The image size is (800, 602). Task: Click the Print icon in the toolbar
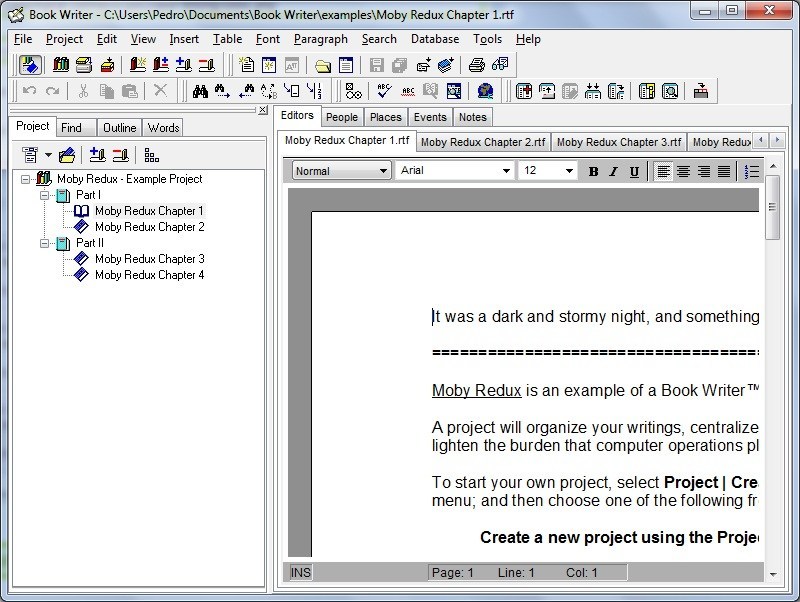point(476,66)
